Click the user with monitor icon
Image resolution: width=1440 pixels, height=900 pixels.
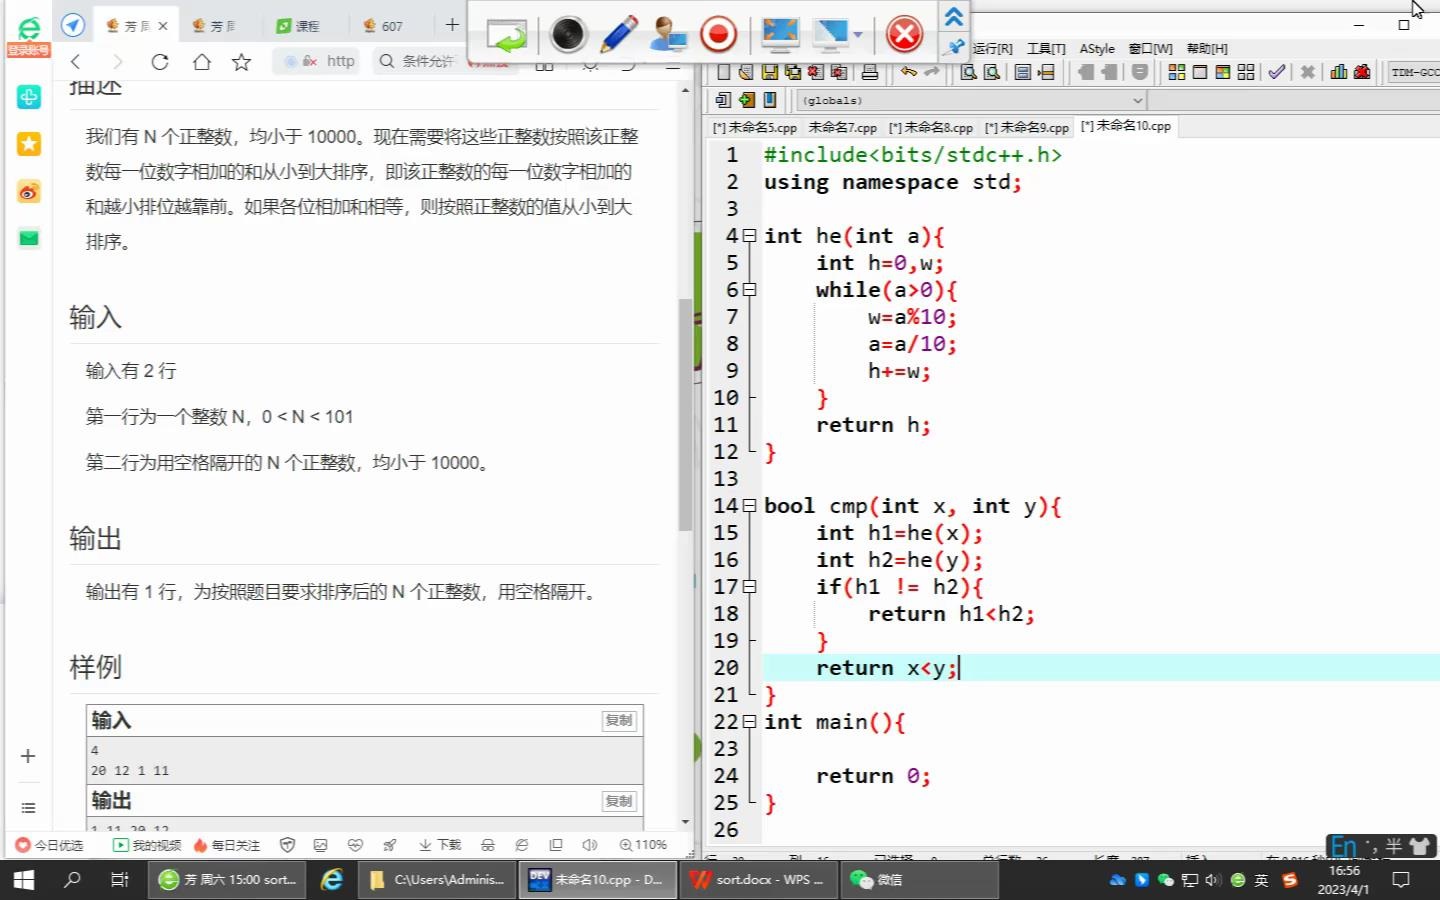click(667, 35)
